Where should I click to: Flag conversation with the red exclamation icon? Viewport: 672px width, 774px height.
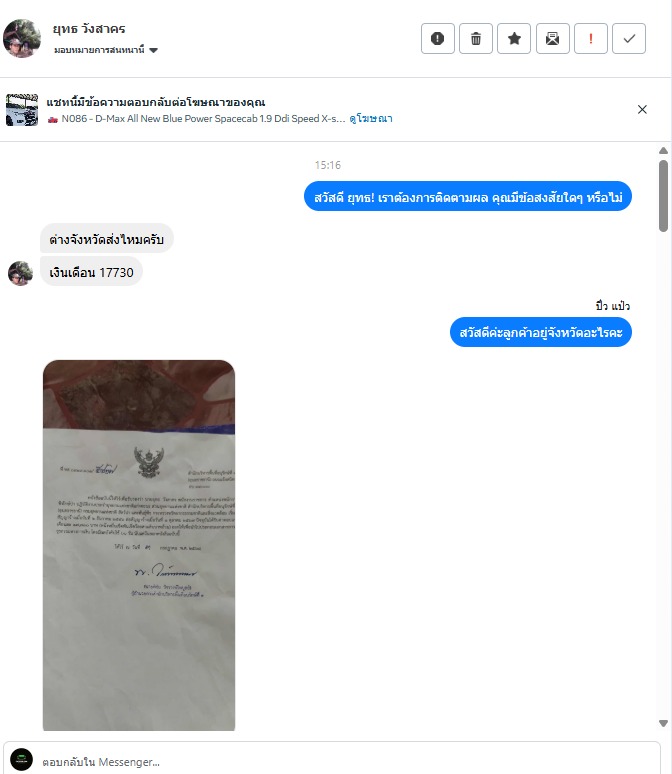coord(591,39)
